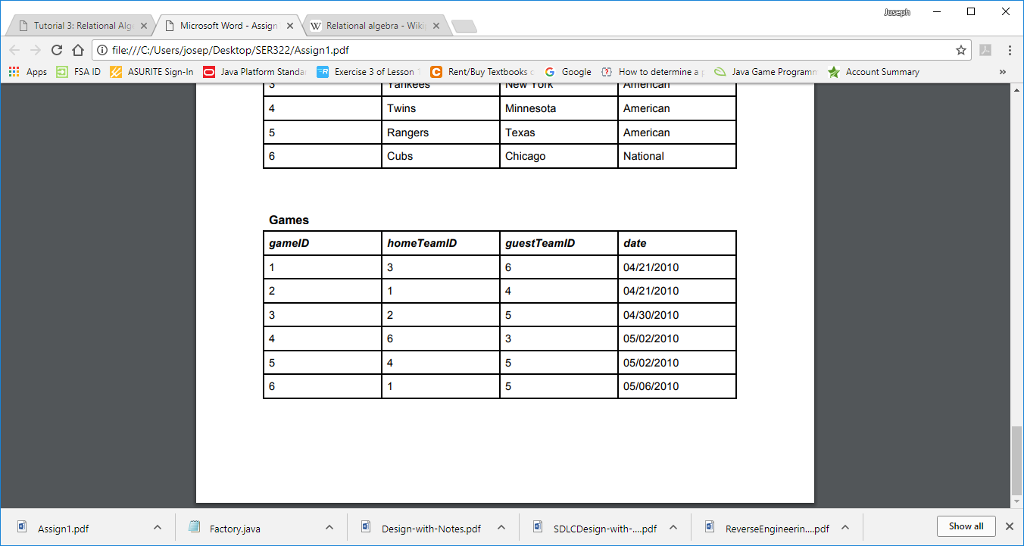Viewport: 1024px width, 546px height.
Task: Go forward to next page
Action: [35, 50]
